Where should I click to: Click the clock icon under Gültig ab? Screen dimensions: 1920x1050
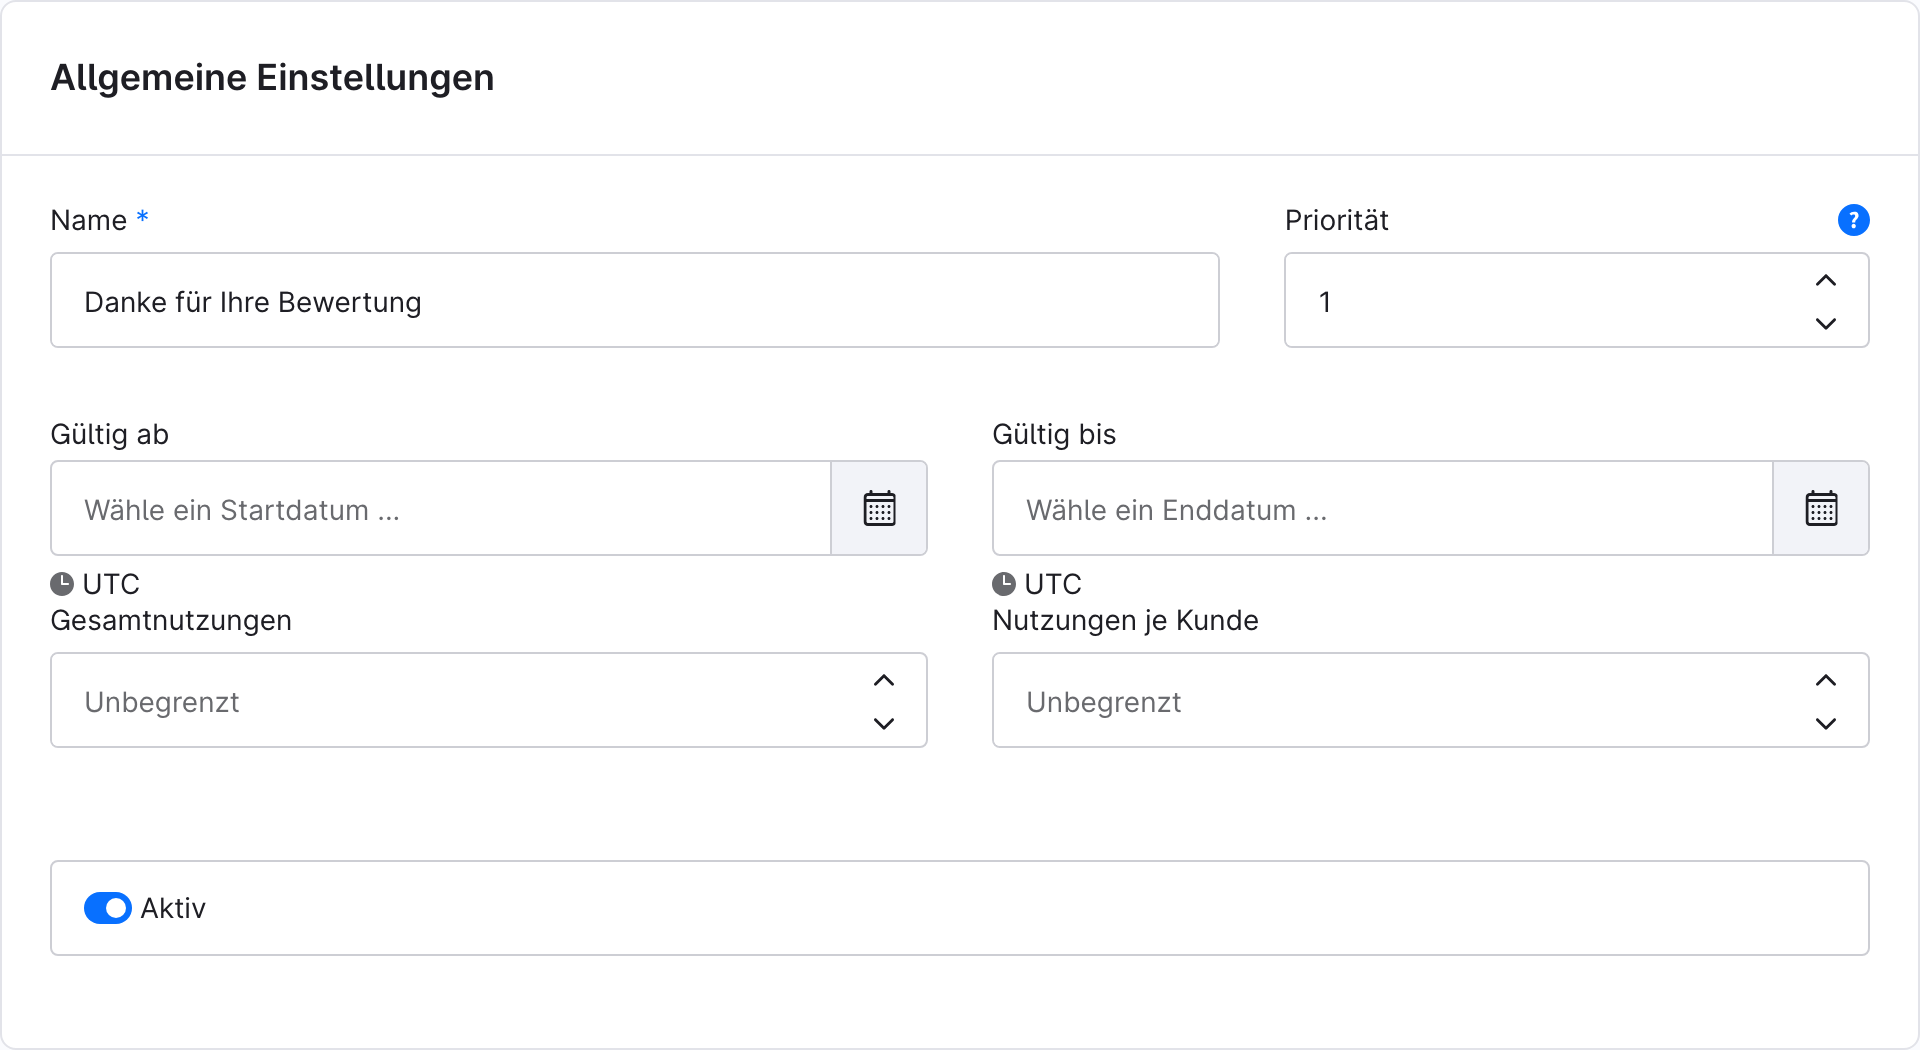point(62,584)
